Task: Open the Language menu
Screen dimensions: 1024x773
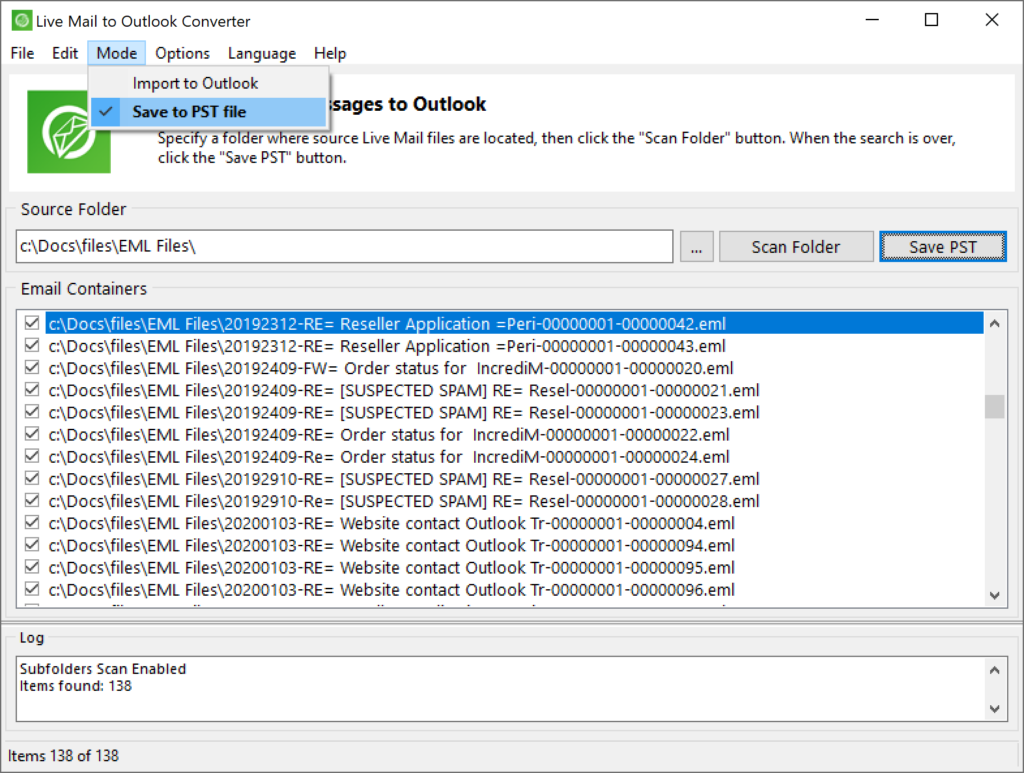Action: [261, 53]
